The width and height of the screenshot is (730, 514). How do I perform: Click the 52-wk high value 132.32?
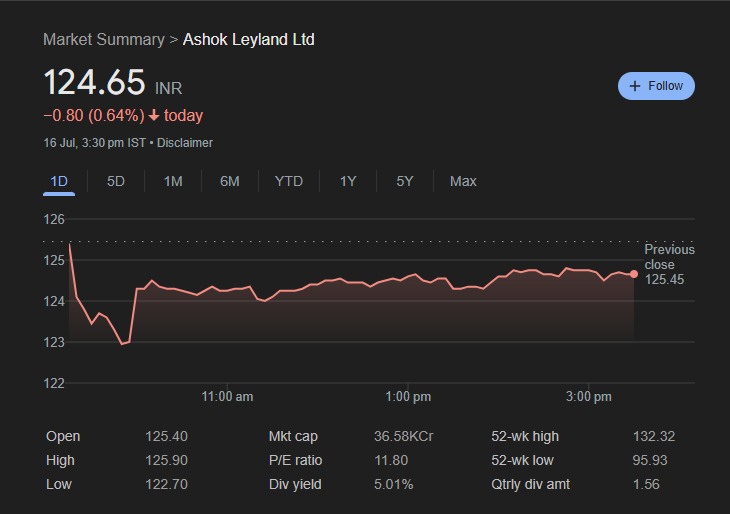pyautogui.click(x=654, y=436)
